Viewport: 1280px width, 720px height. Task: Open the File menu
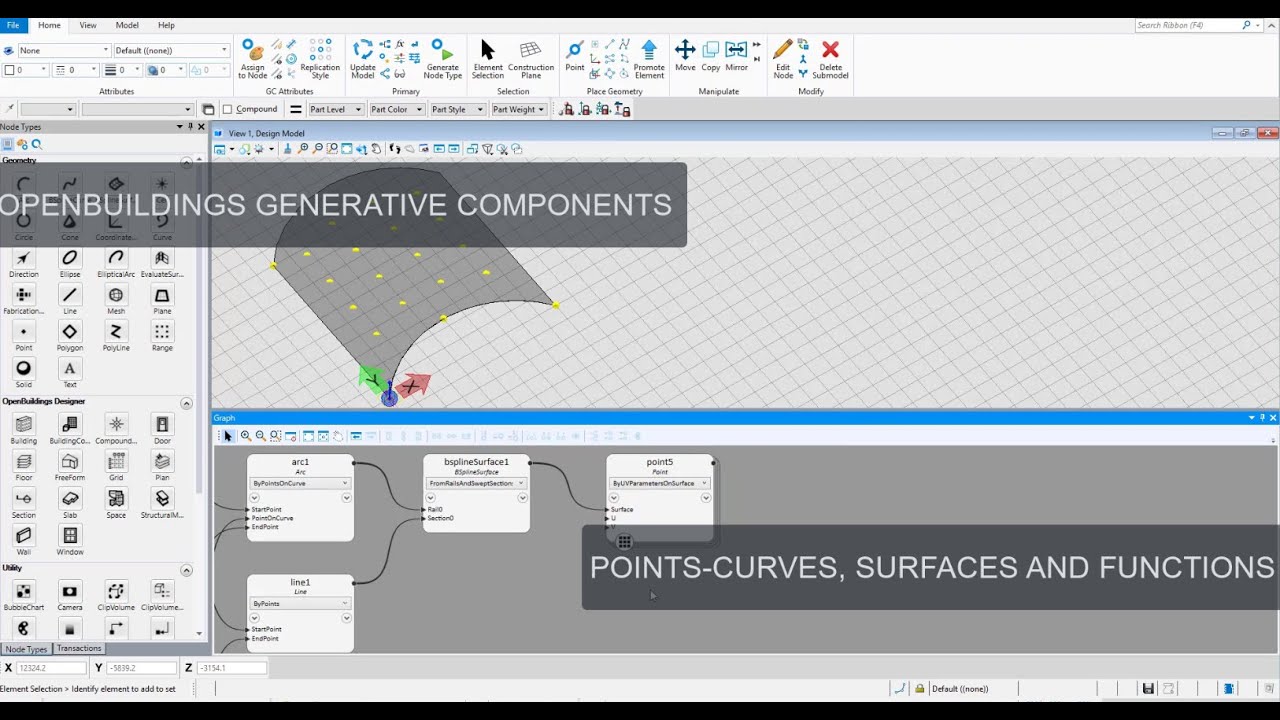tap(13, 25)
